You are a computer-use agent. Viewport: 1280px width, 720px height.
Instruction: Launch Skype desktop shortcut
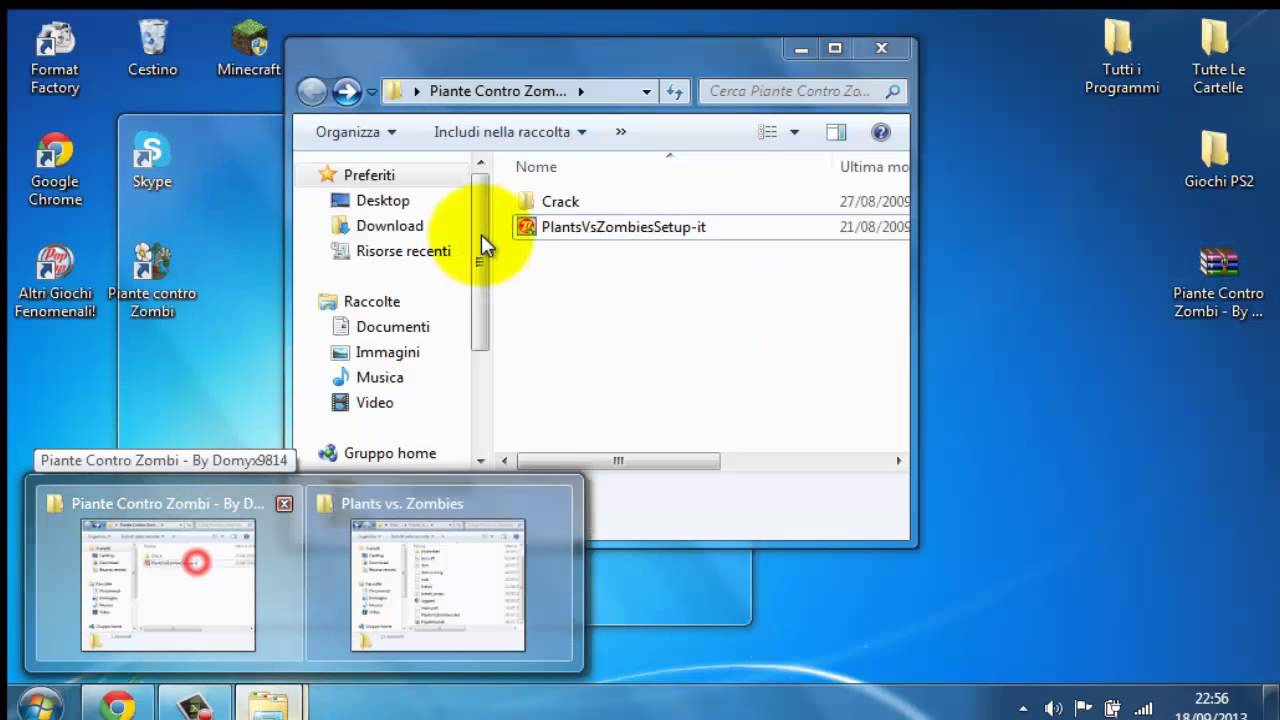tap(152, 161)
